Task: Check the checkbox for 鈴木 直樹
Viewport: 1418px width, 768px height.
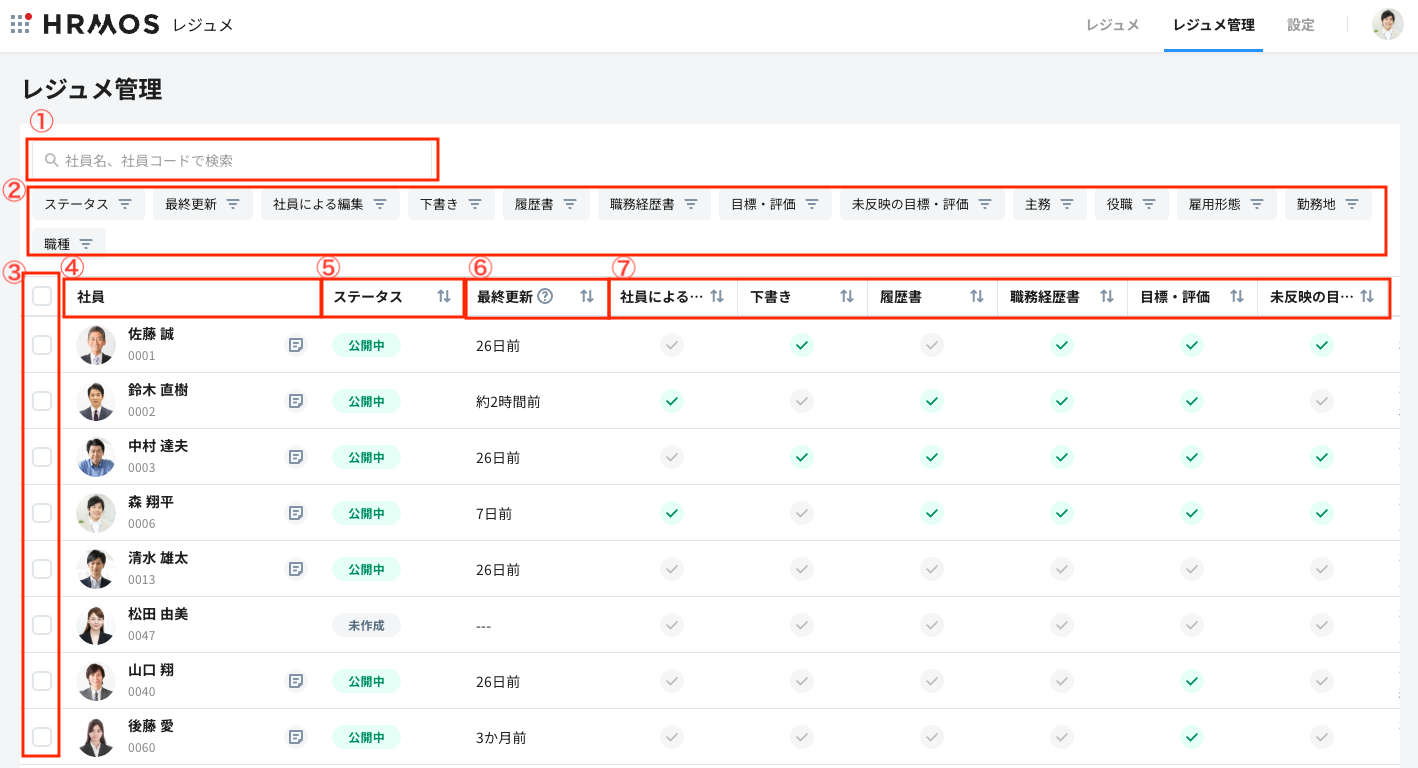Action: coord(42,401)
